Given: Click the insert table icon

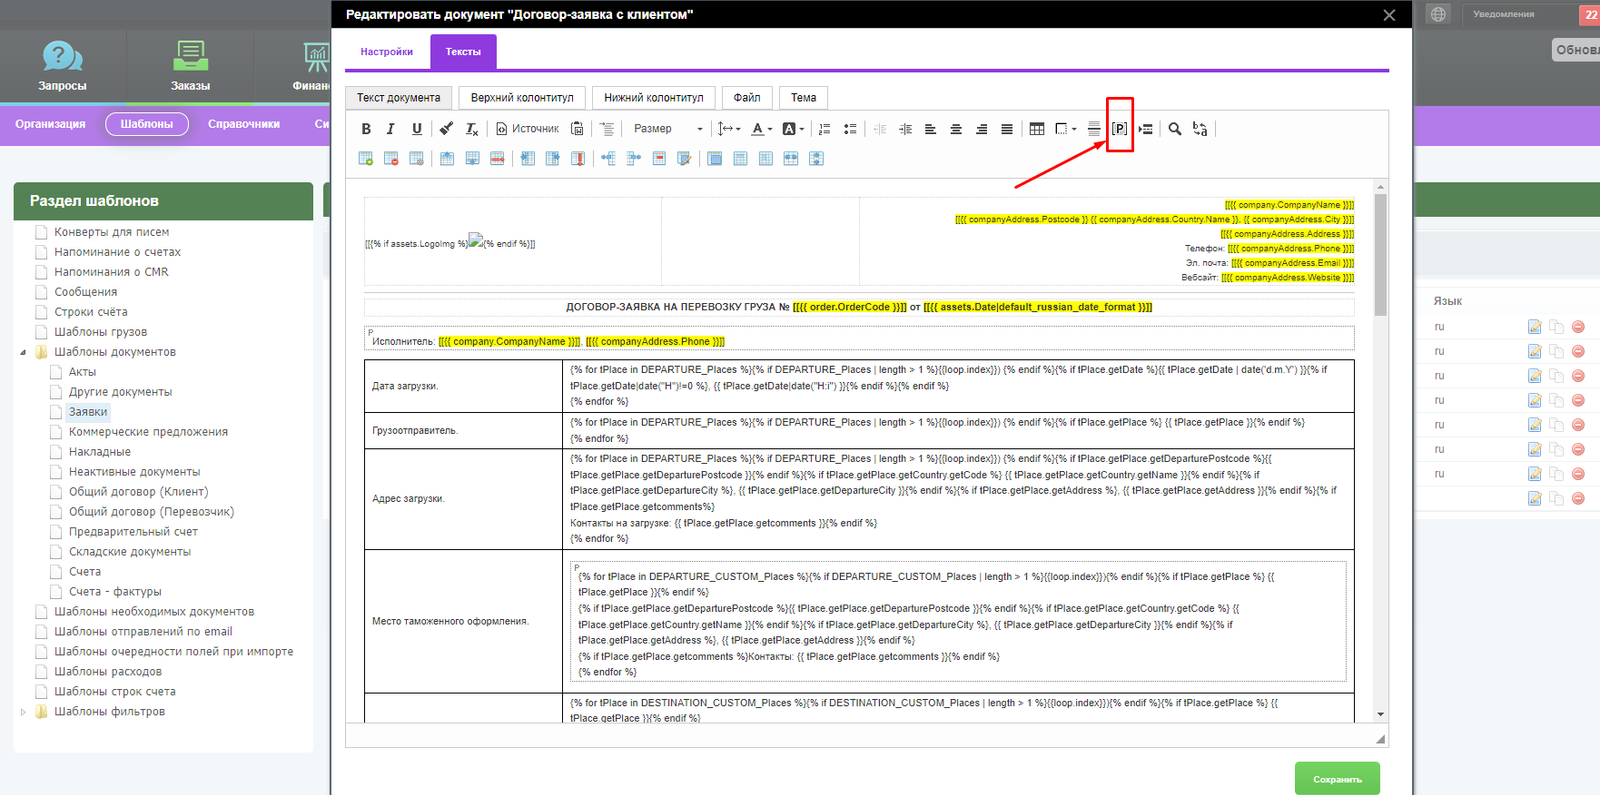Looking at the screenshot, I should tap(1037, 129).
